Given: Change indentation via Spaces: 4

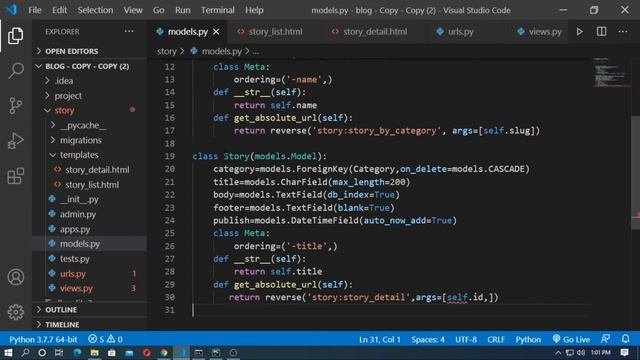Looking at the screenshot, I should pos(428,339).
